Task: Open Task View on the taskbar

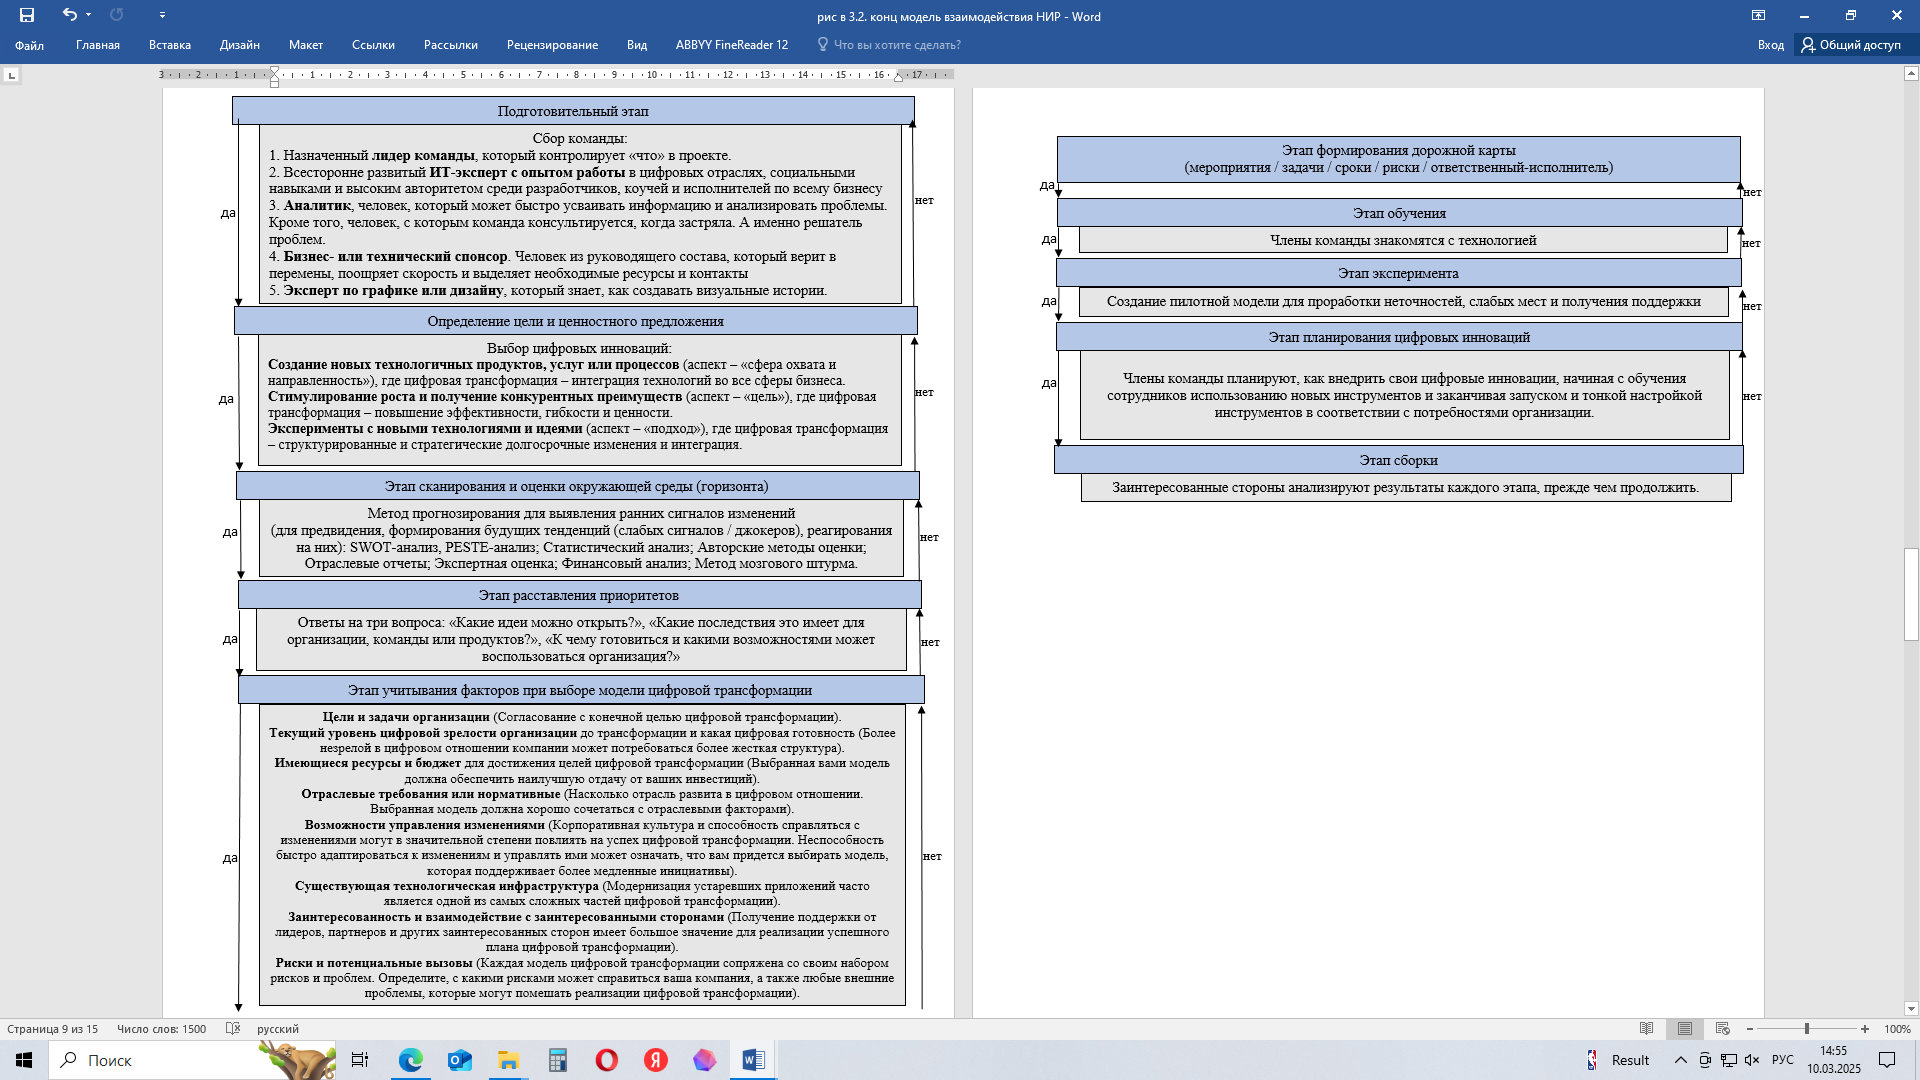Action: (x=360, y=1060)
